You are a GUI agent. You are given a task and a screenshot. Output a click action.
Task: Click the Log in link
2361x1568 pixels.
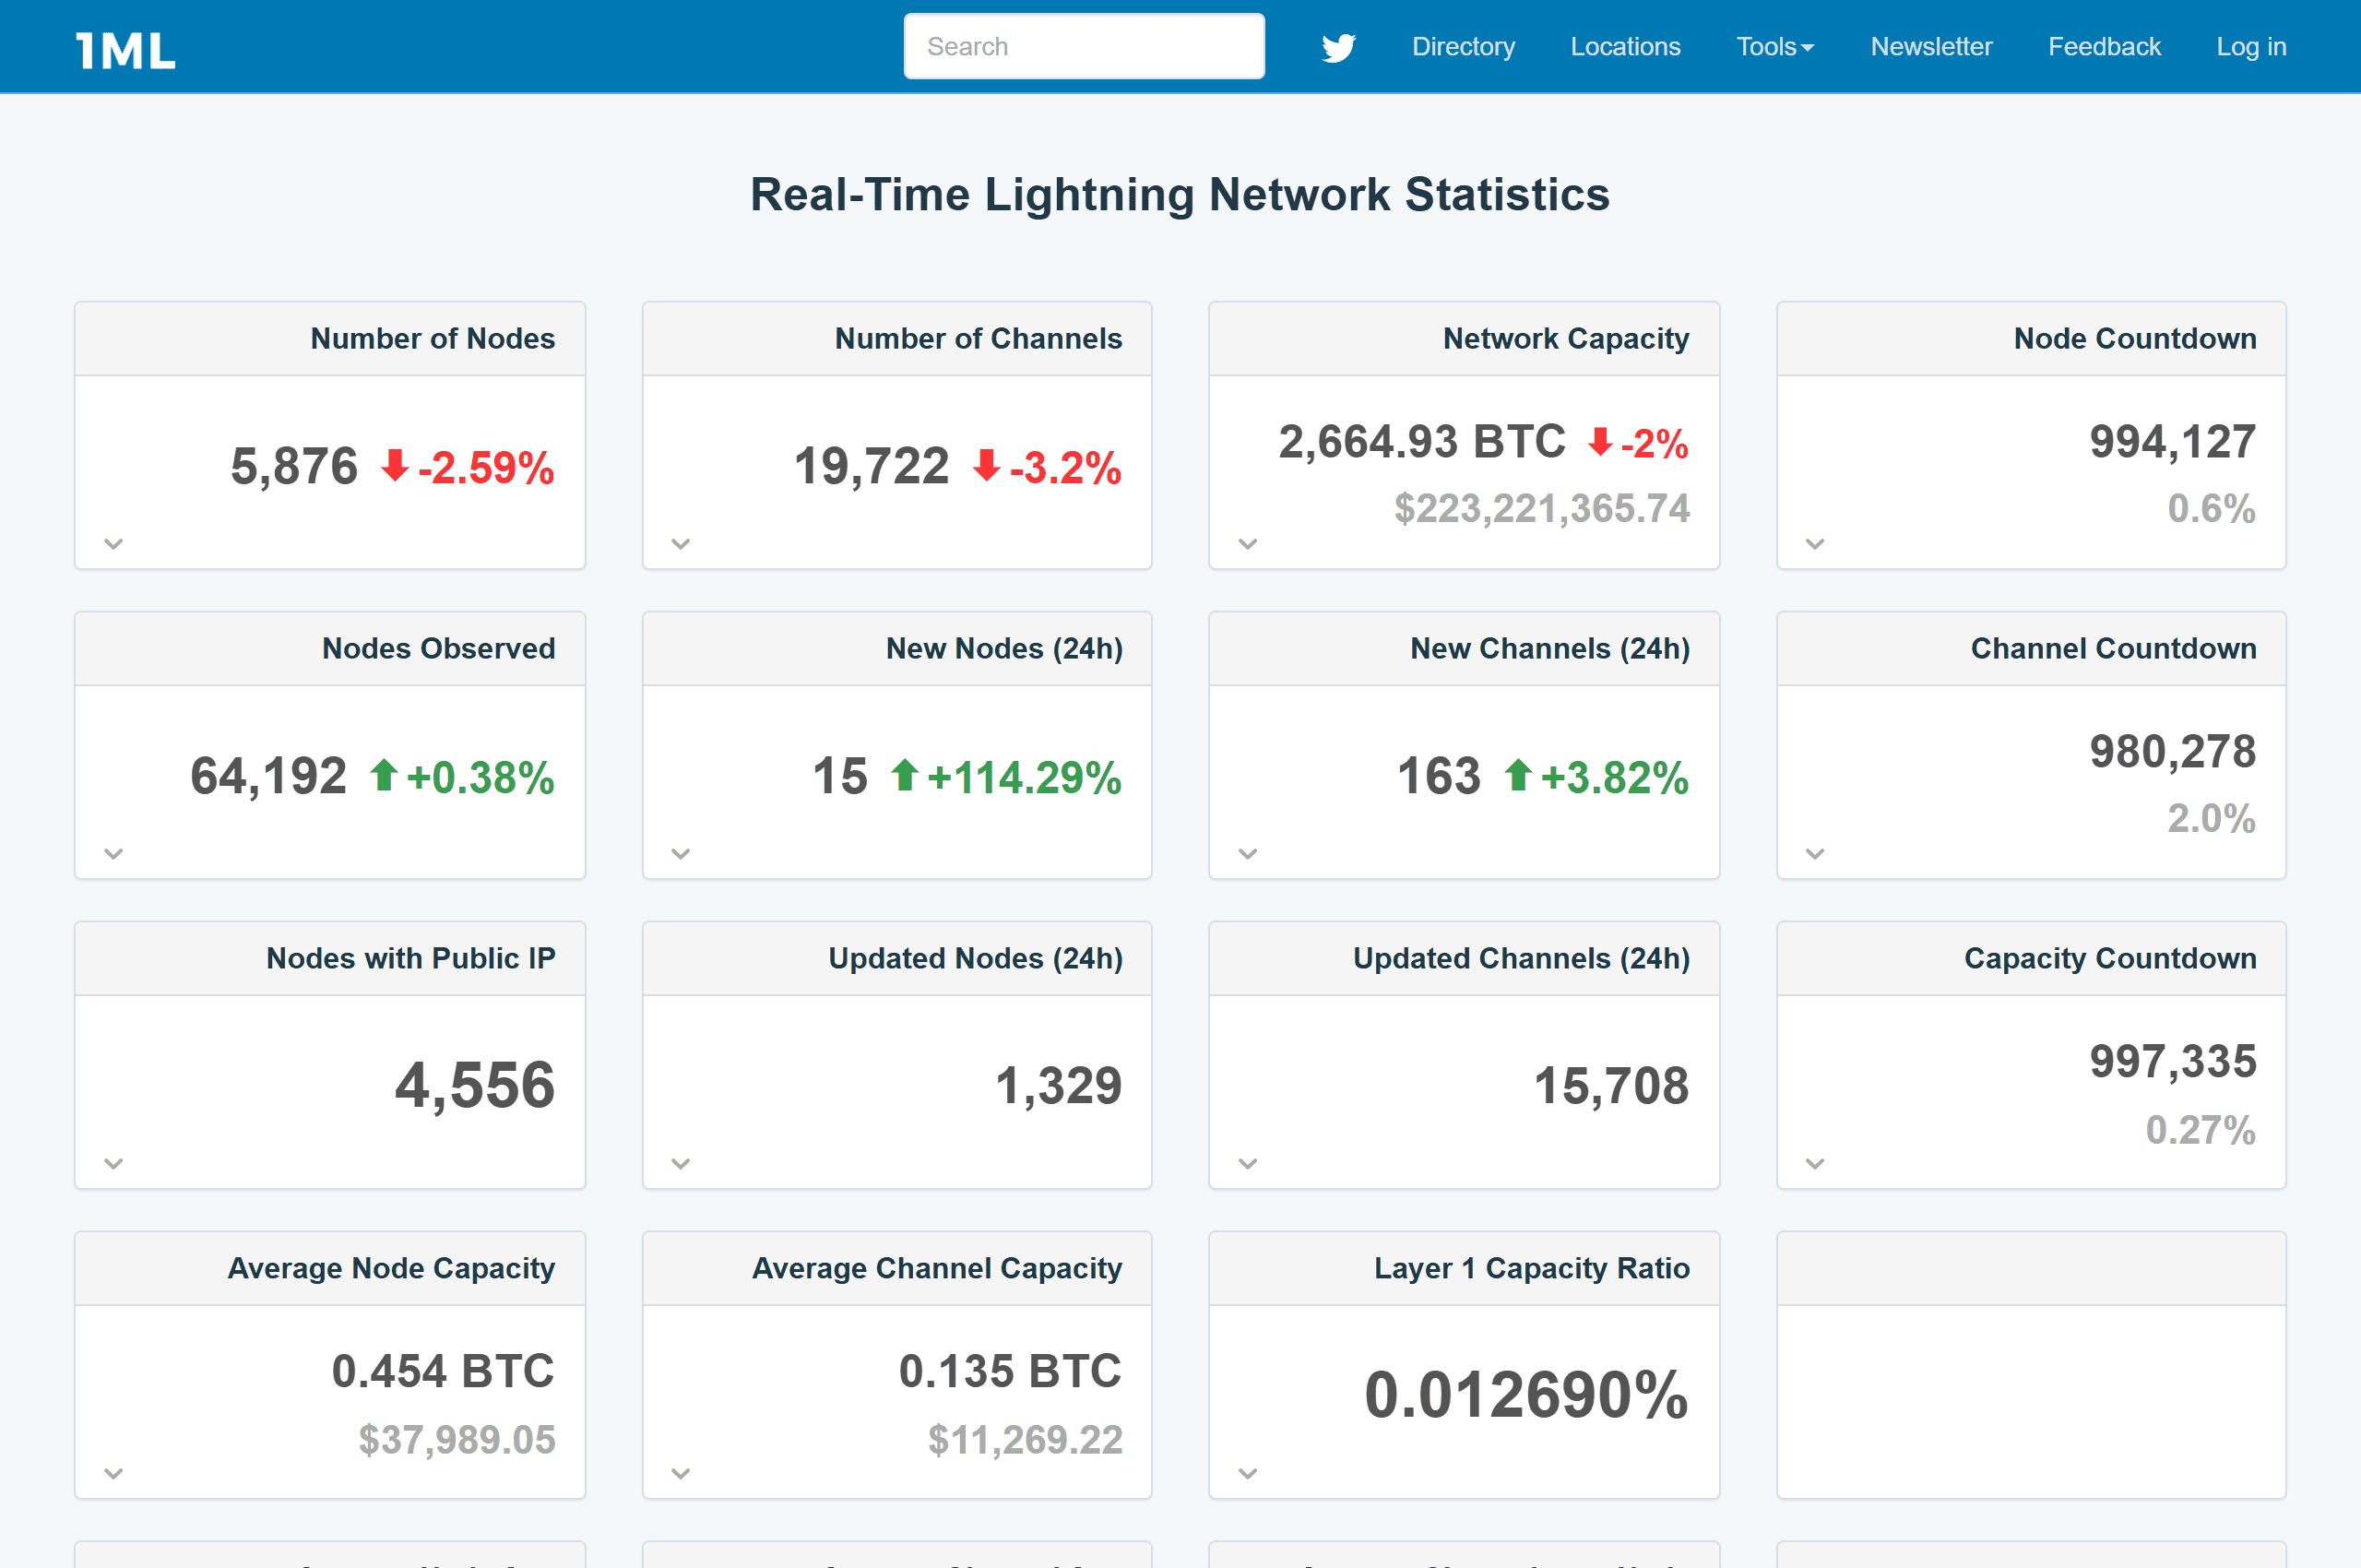pyautogui.click(x=2251, y=47)
